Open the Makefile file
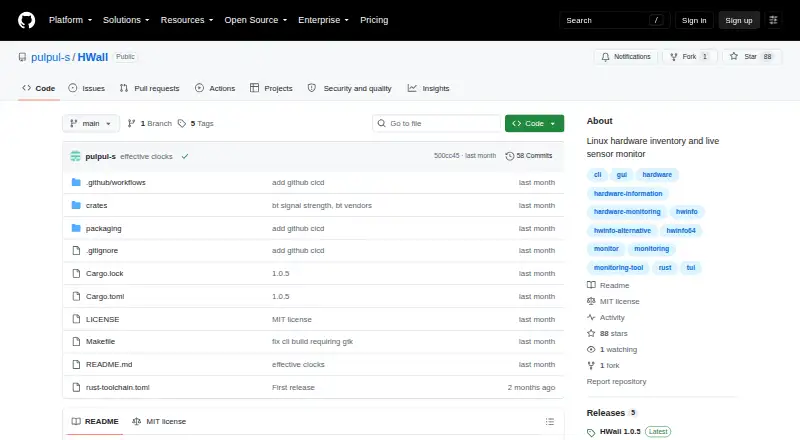800x440 pixels. (x=101, y=341)
